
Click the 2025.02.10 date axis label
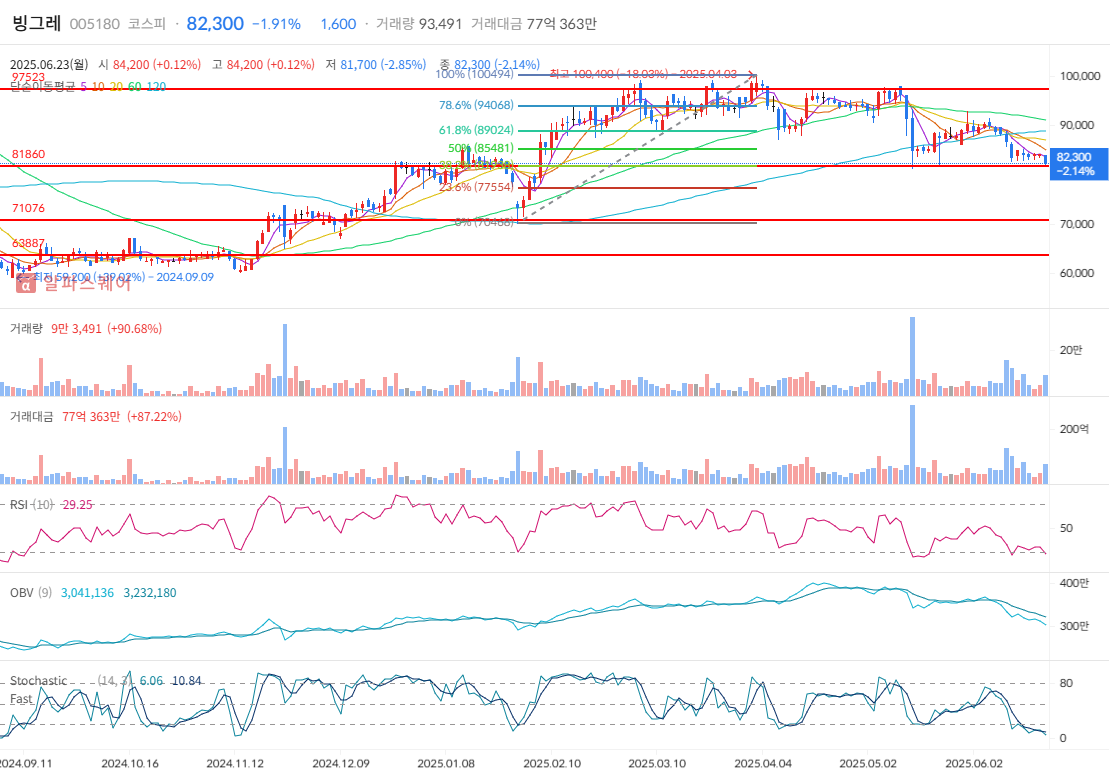point(552,764)
